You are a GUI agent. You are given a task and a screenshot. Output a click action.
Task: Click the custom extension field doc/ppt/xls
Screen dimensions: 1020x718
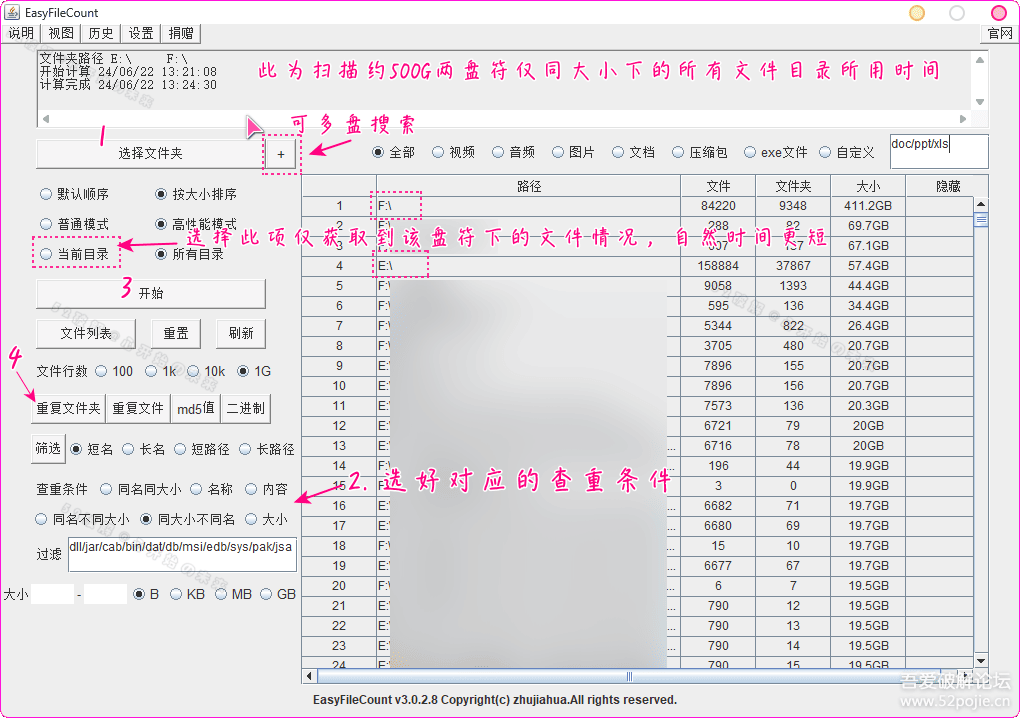tap(938, 152)
